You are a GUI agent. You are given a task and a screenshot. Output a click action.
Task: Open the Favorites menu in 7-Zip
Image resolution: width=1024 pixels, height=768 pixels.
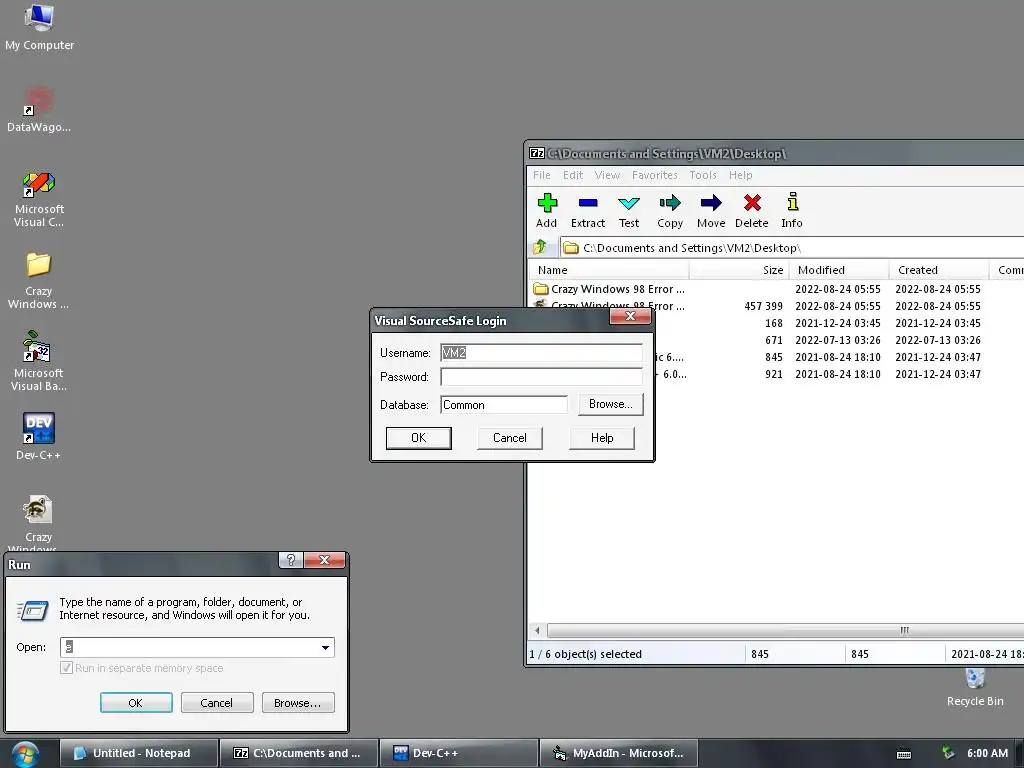pos(654,175)
